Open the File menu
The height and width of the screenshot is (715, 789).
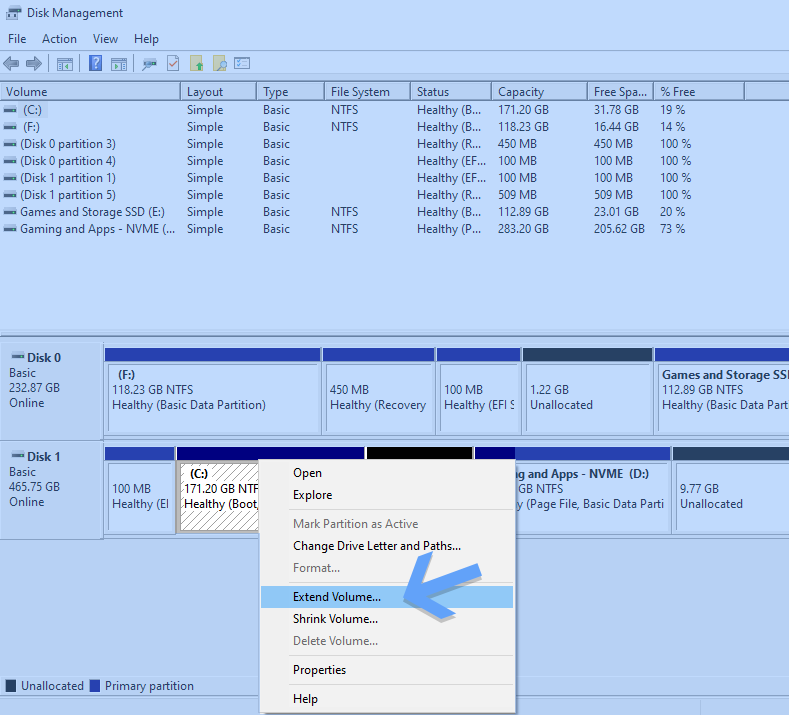pos(17,39)
